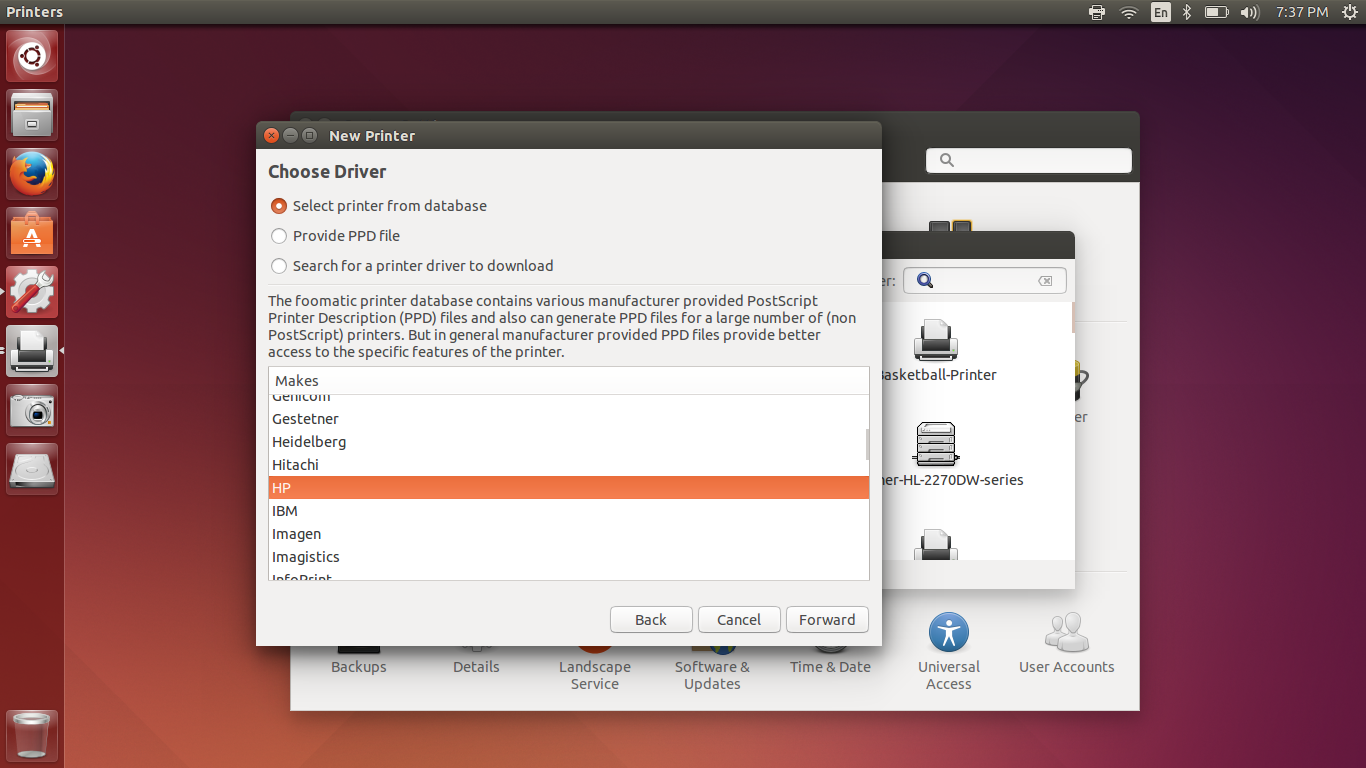Select Hitachi in the makes list
Screen dimensions: 1366x768
569,465
